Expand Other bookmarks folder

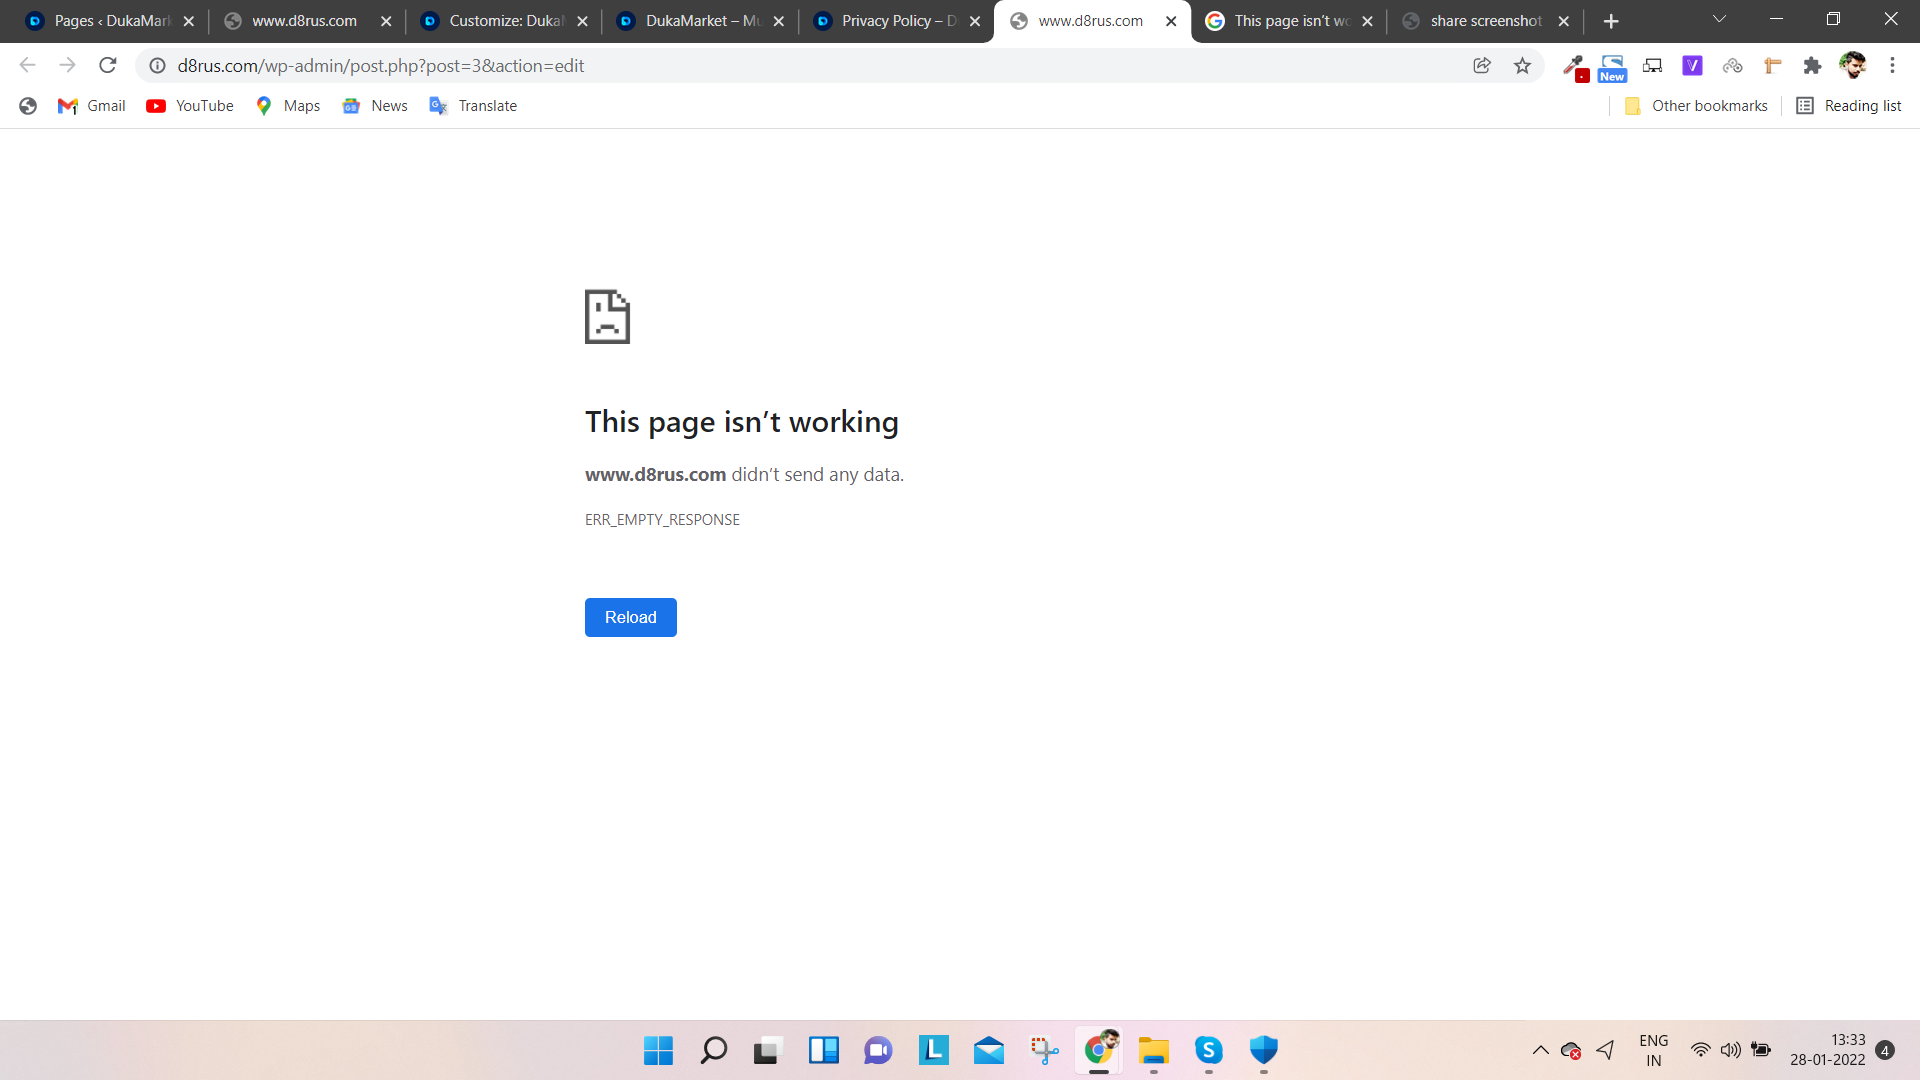click(1696, 106)
